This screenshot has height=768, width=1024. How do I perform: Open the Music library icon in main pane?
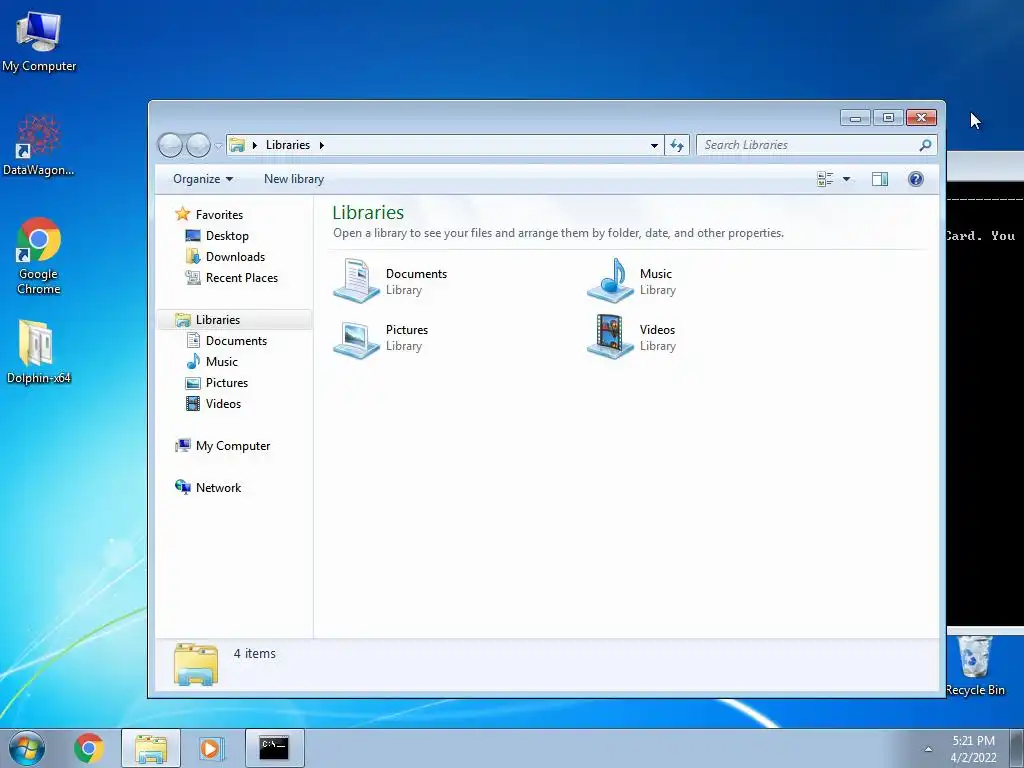[x=610, y=281]
